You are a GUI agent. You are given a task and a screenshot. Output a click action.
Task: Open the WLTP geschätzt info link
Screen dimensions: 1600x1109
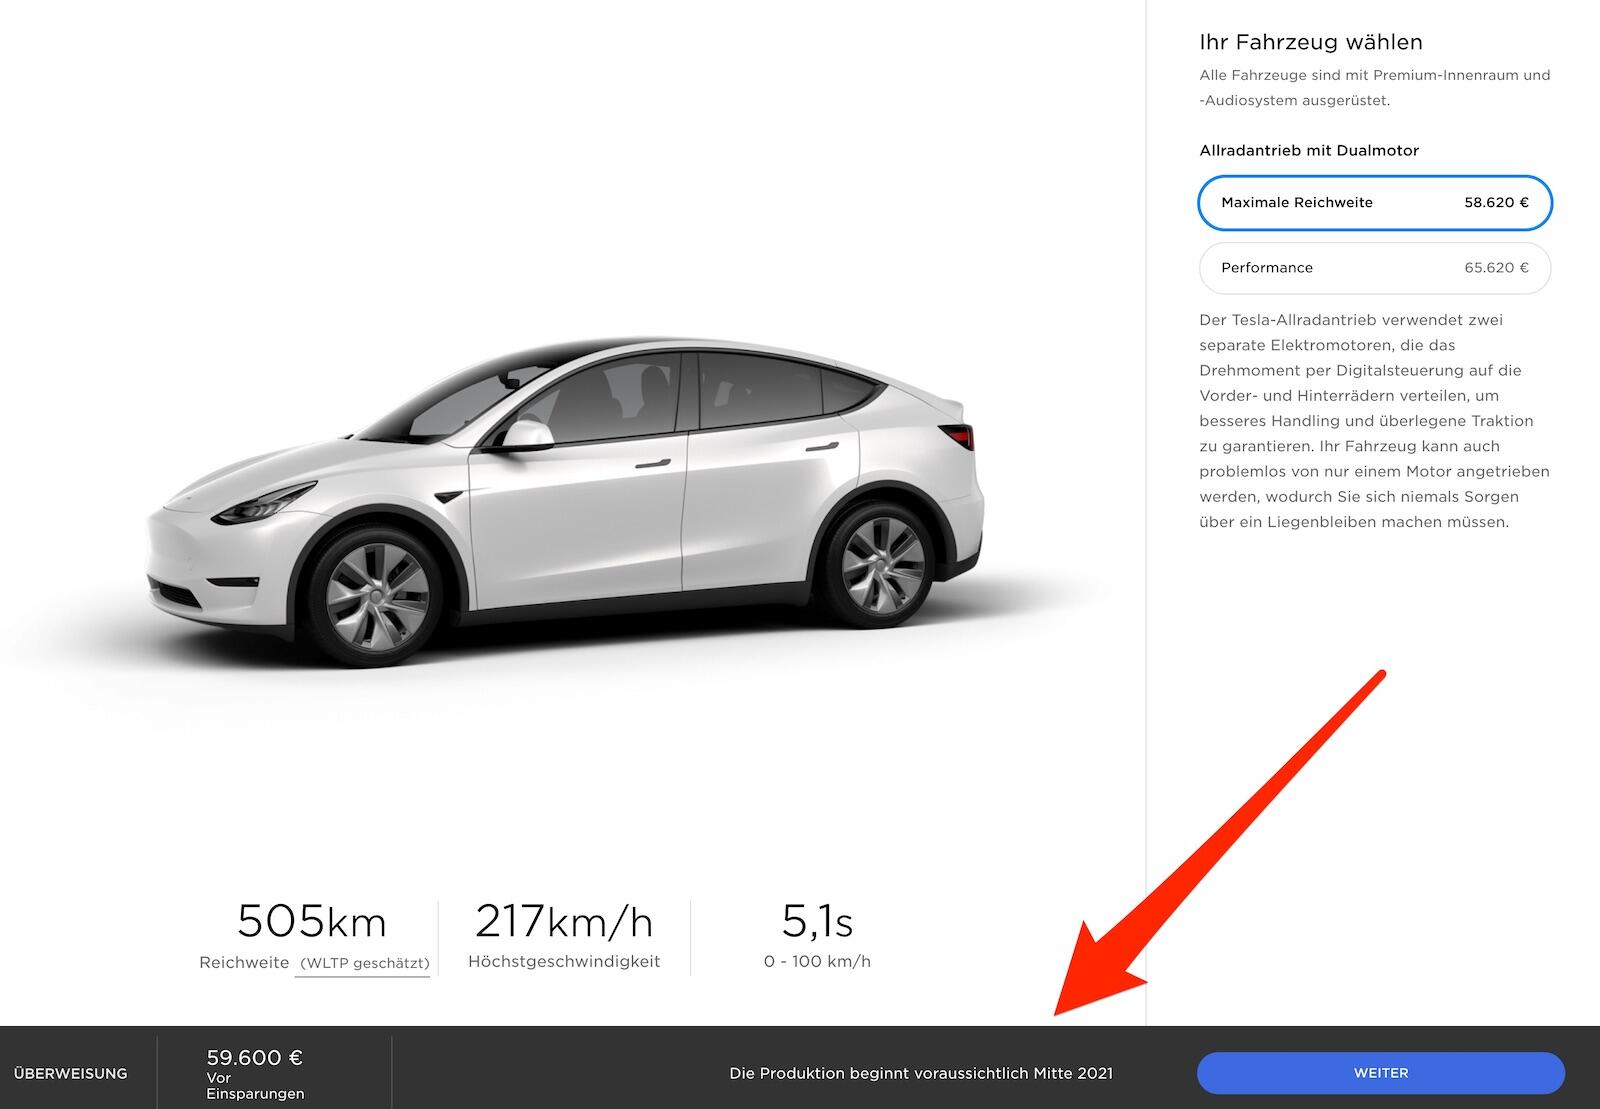click(x=363, y=963)
